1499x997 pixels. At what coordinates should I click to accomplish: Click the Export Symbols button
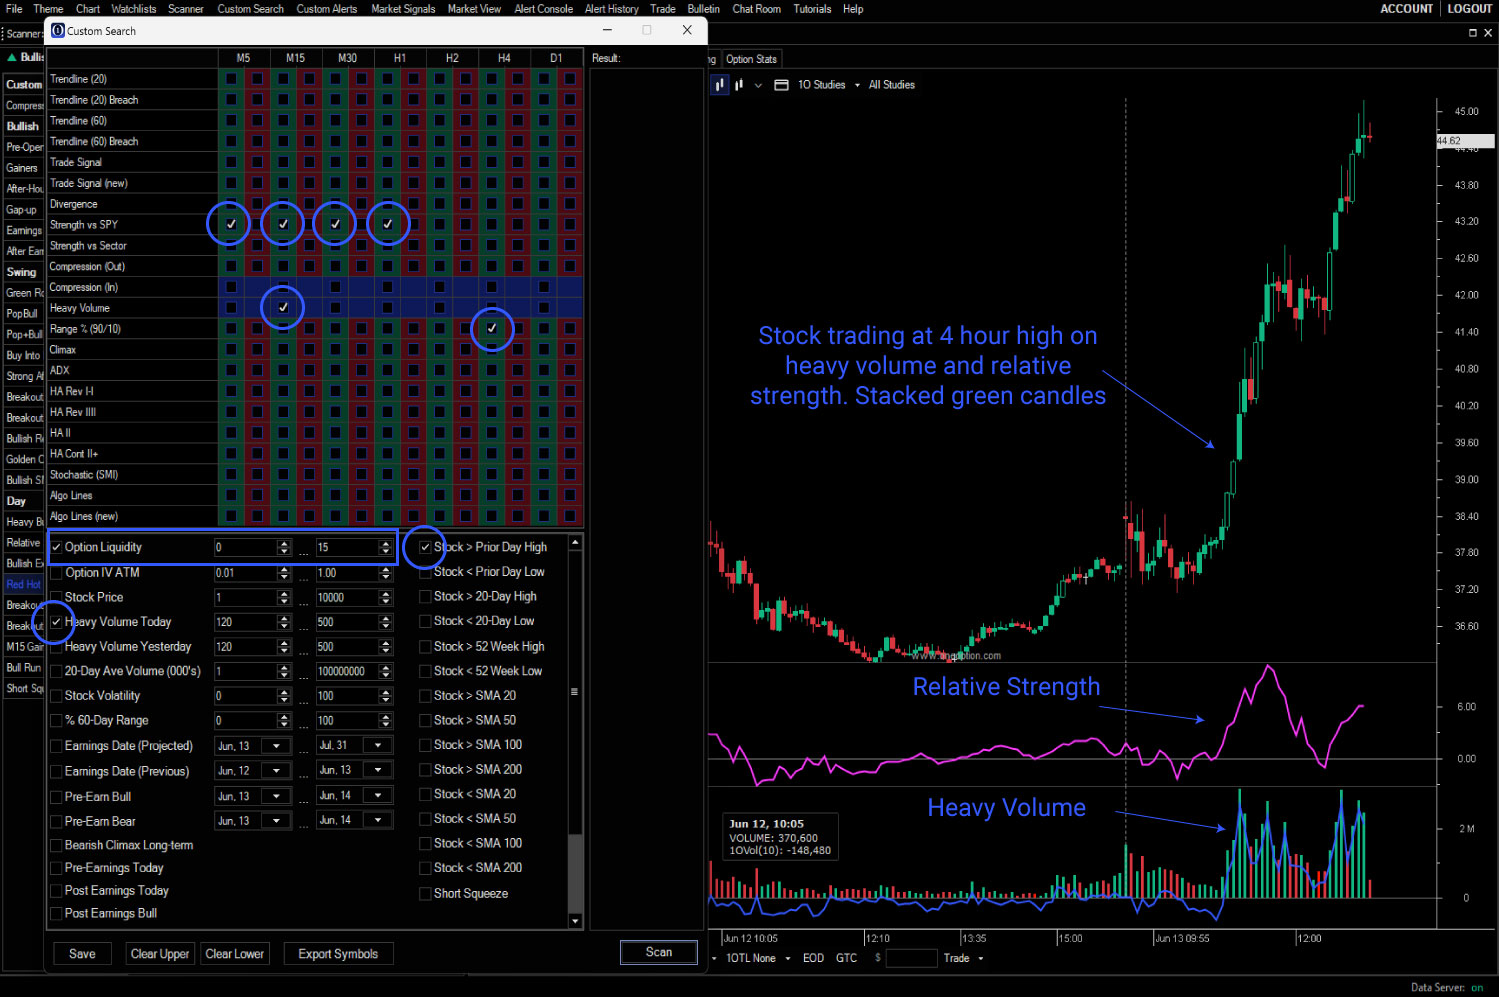[338, 953]
